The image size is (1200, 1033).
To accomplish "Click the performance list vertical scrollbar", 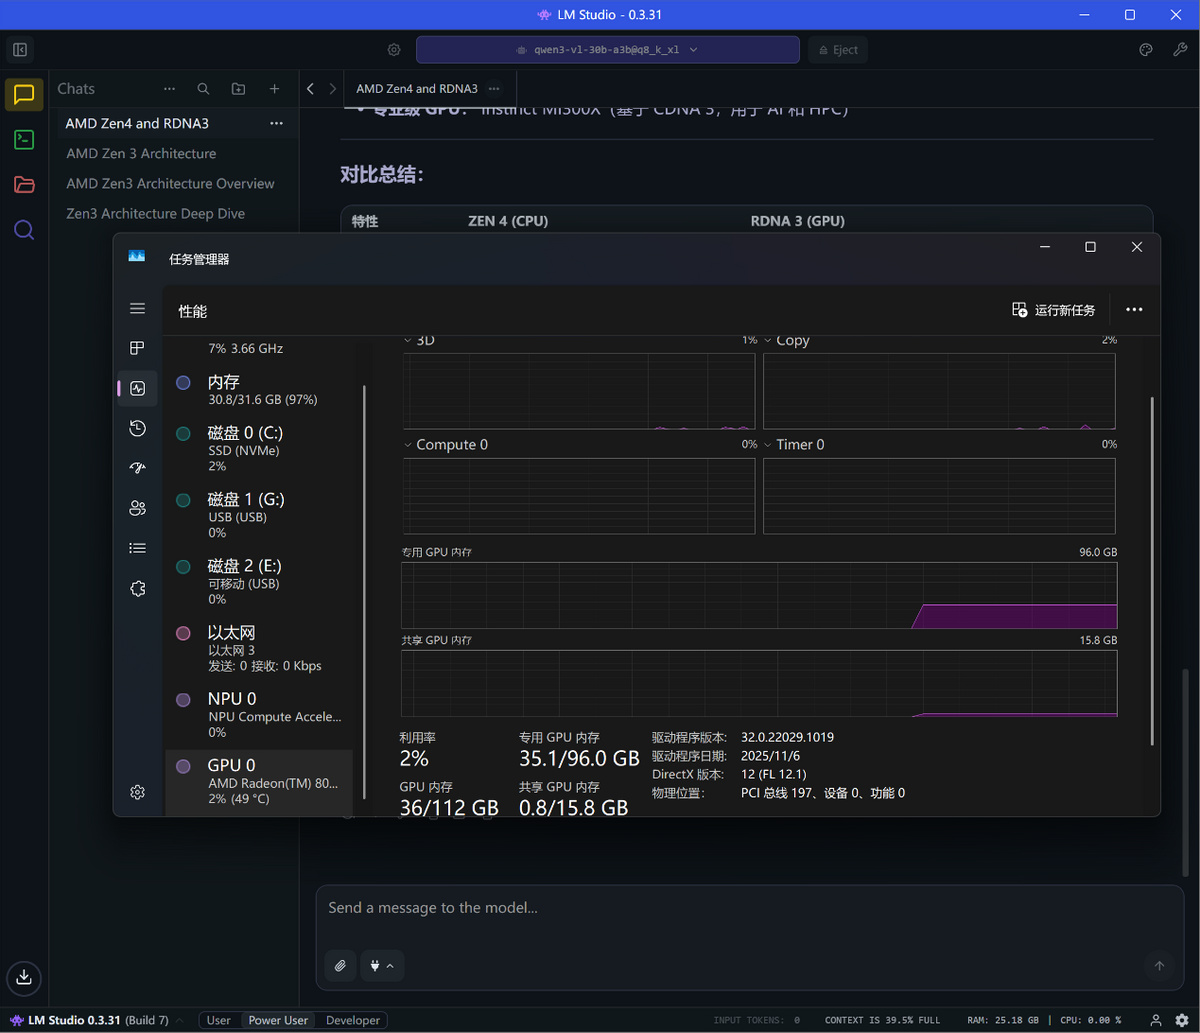I will click(x=364, y=590).
